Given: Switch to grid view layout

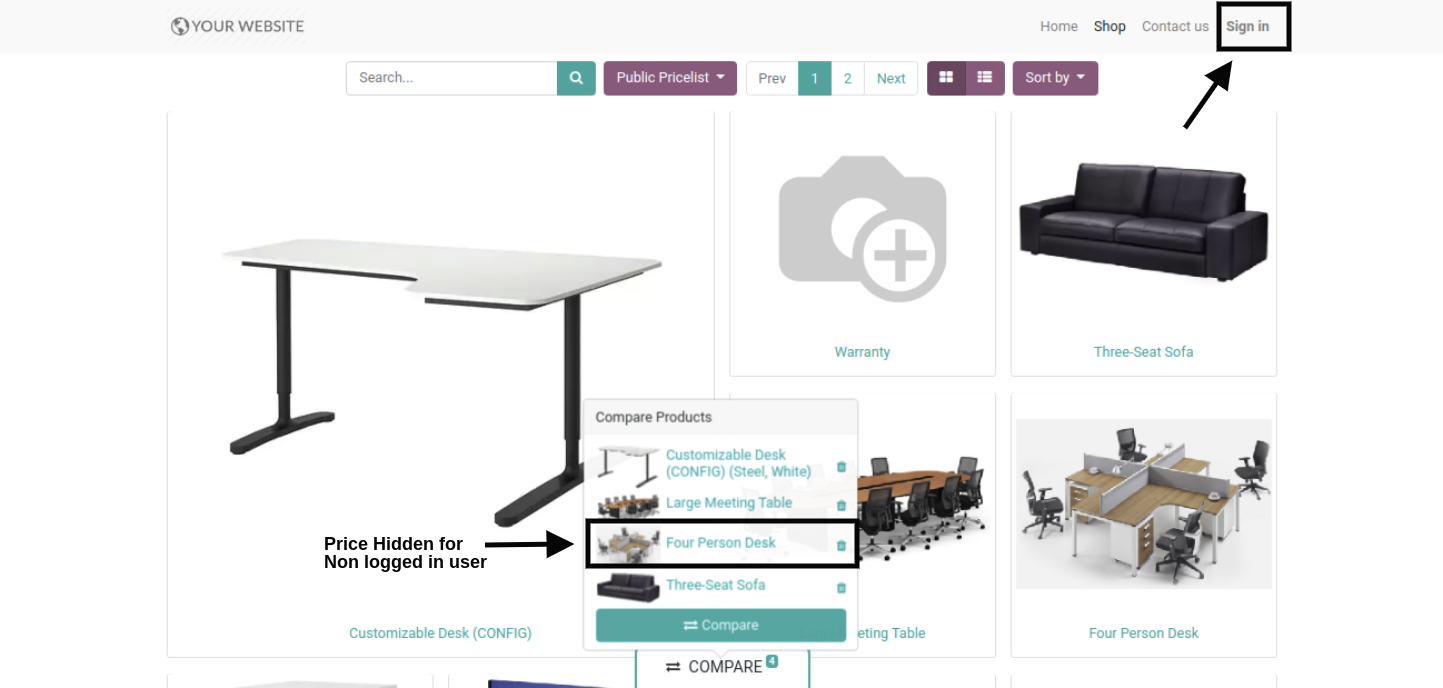Looking at the screenshot, I should pyautogui.click(x=946, y=78).
